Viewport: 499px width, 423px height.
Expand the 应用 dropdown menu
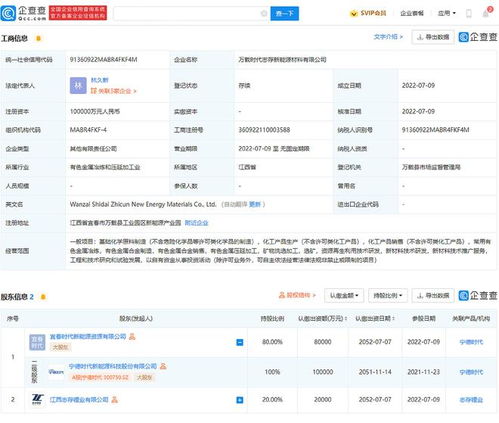447,13
